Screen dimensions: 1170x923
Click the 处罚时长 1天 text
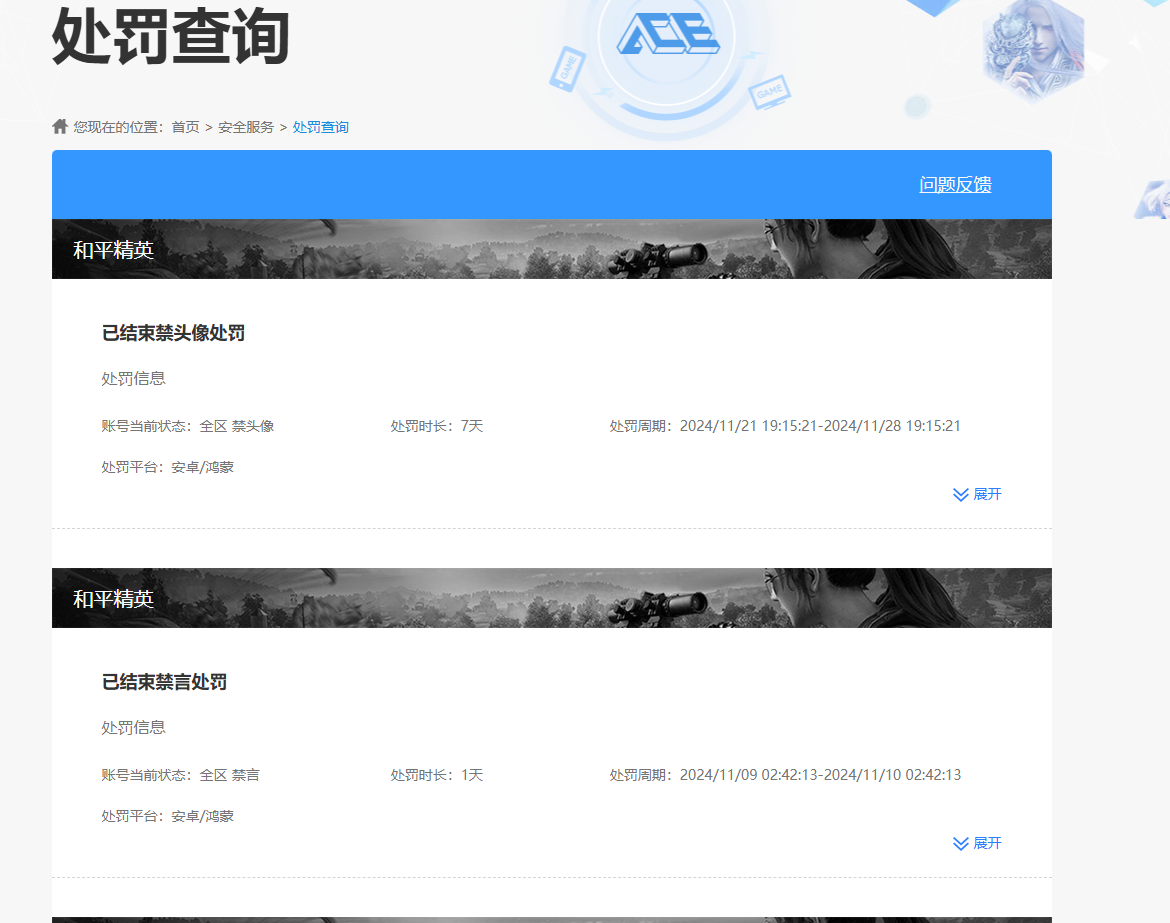[x=437, y=775]
